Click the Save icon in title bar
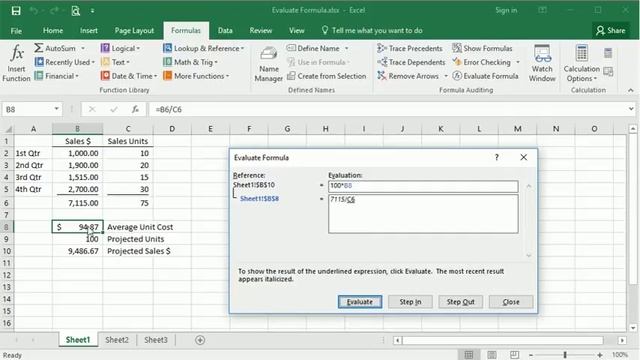 (x=16, y=11)
